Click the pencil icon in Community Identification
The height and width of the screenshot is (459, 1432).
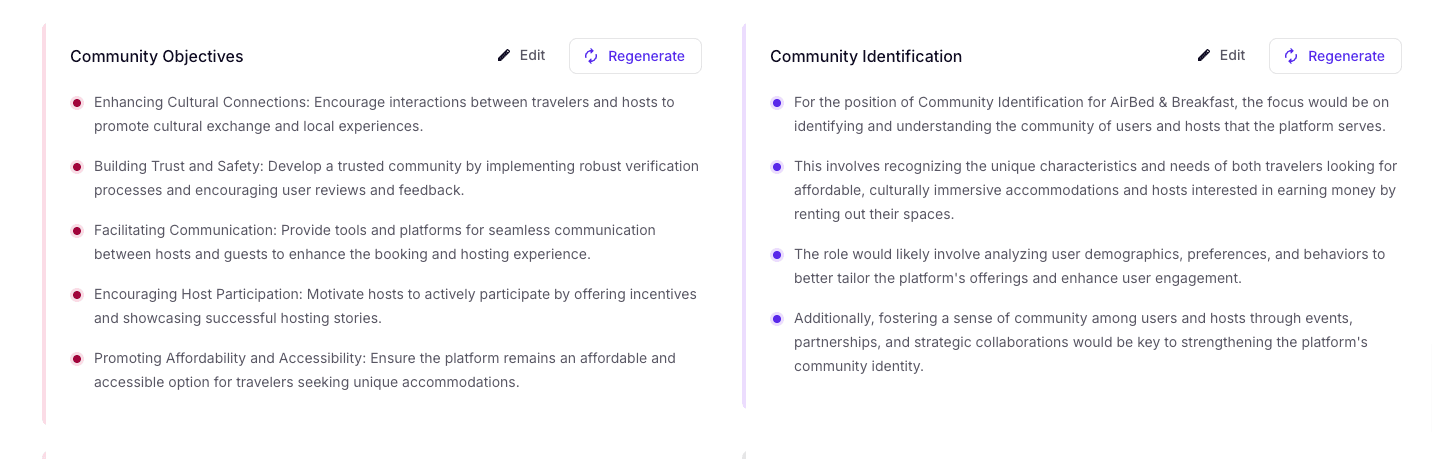tap(1204, 56)
